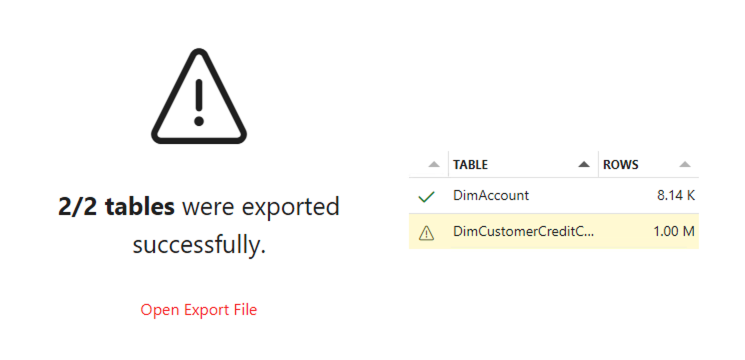Screen dimensions: 745x360
Task: Click the warning icon on the DimCustomerCreditC row
Action: (426, 233)
